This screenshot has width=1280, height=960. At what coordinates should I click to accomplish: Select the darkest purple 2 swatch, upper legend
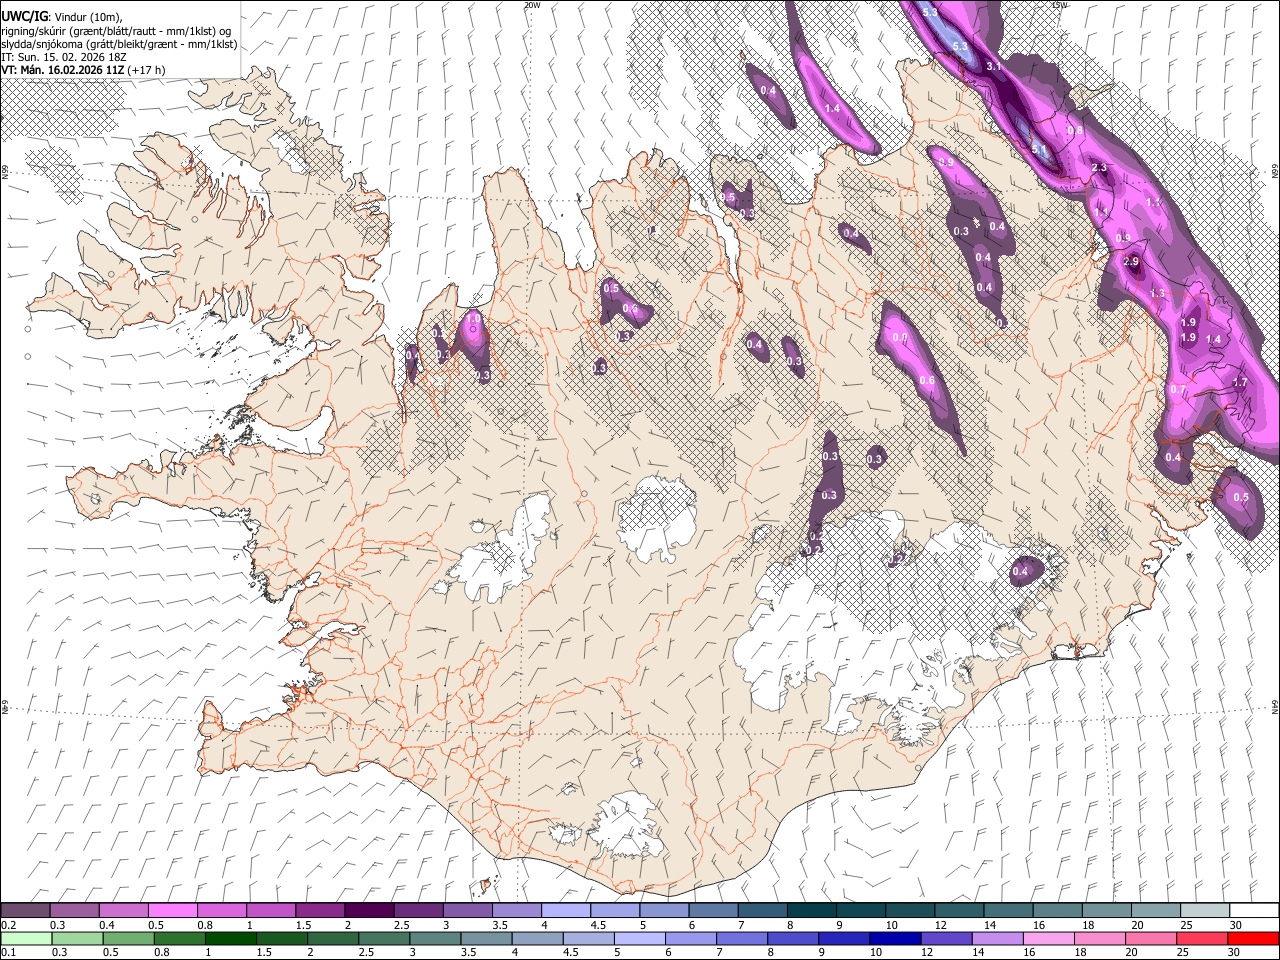369,911
